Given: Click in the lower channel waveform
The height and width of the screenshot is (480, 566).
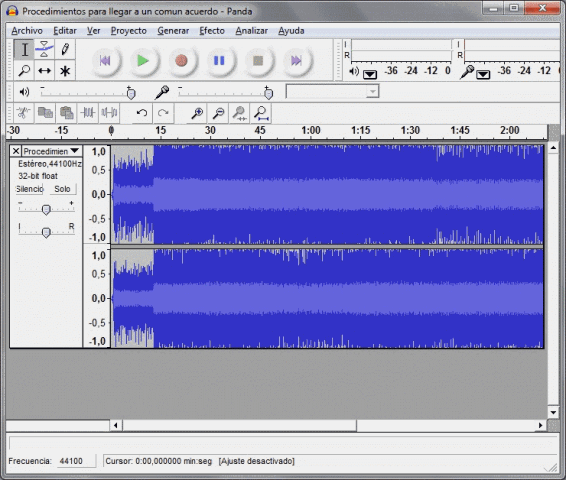Looking at the screenshot, I should pos(327,298).
